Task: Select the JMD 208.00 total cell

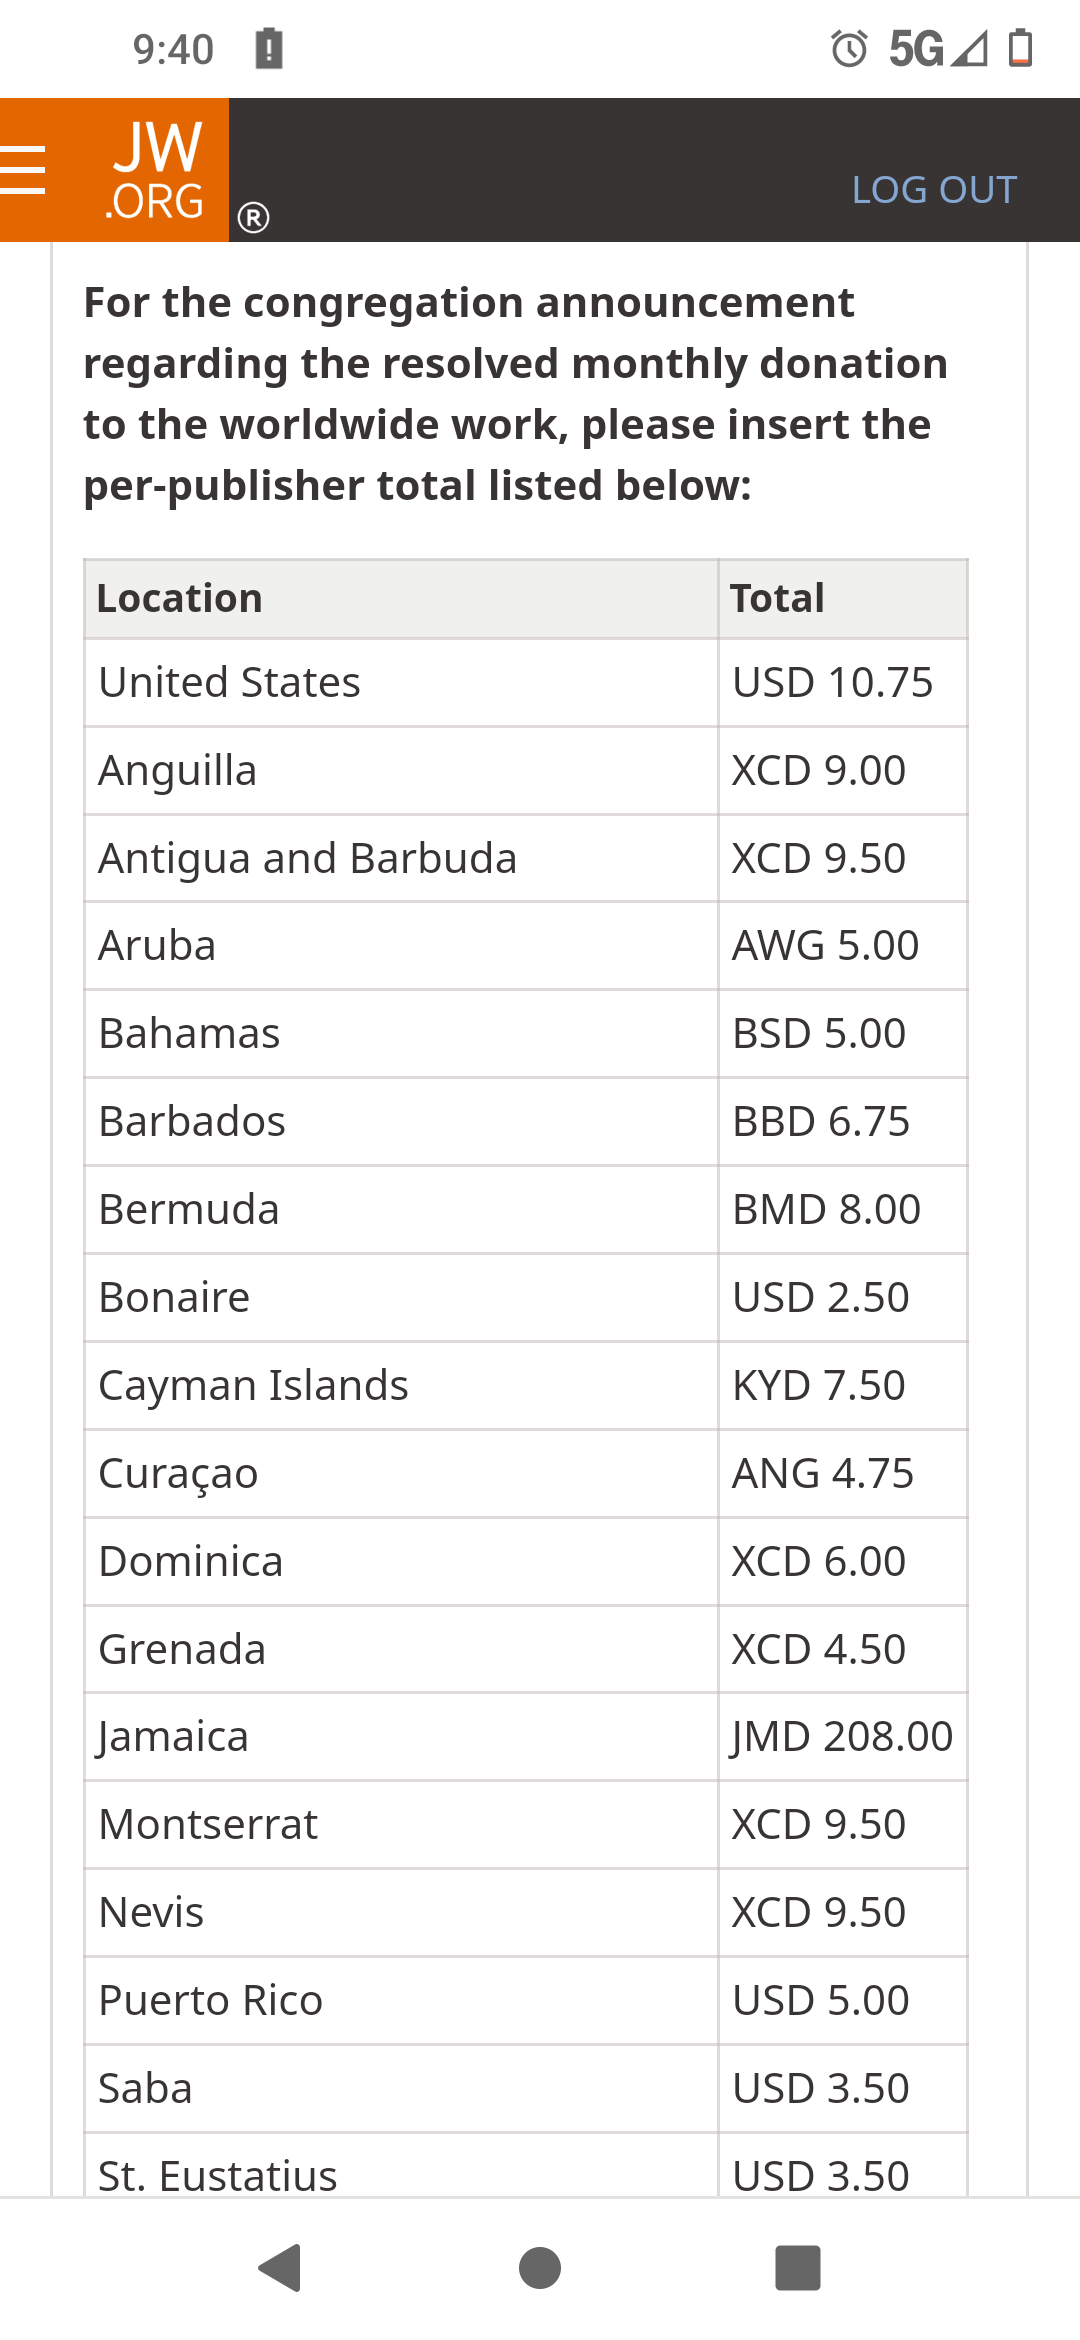Action: pyautogui.click(x=842, y=1736)
